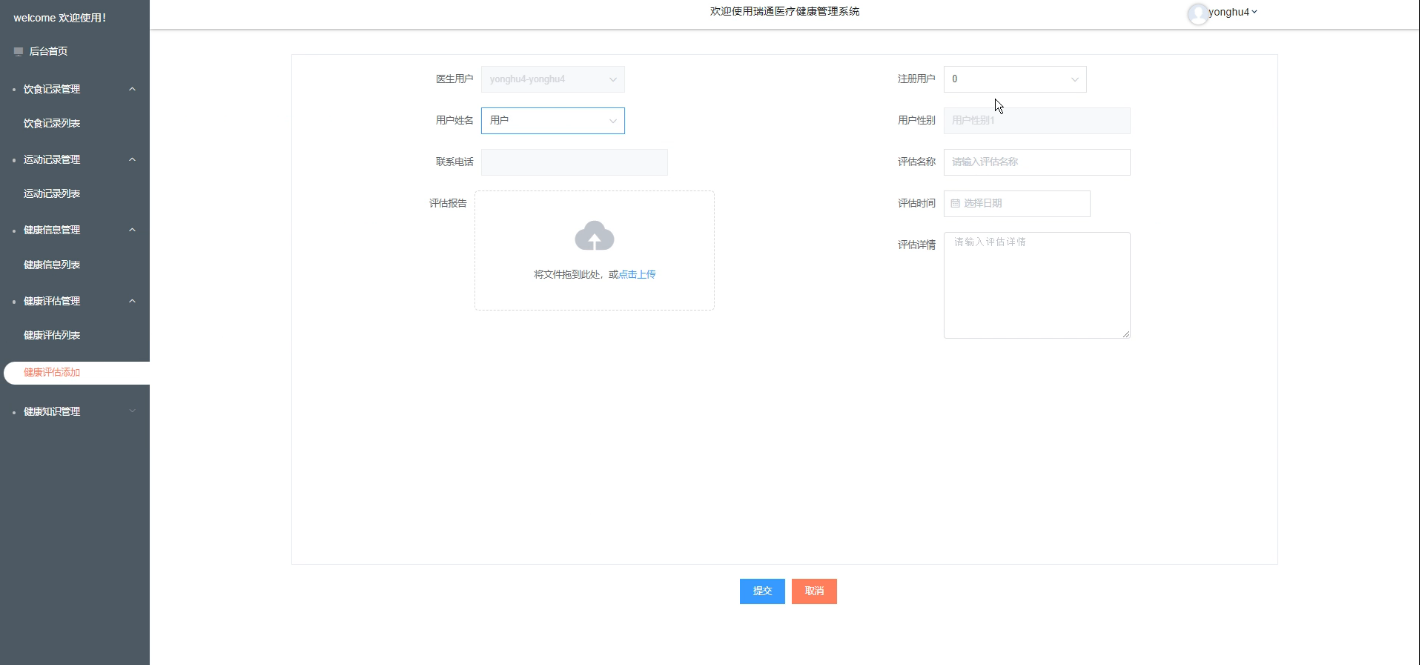Click the monitor icon beside 后台首页
Image resolution: width=1422 pixels, height=665 pixels.
pyautogui.click(x=18, y=51)
